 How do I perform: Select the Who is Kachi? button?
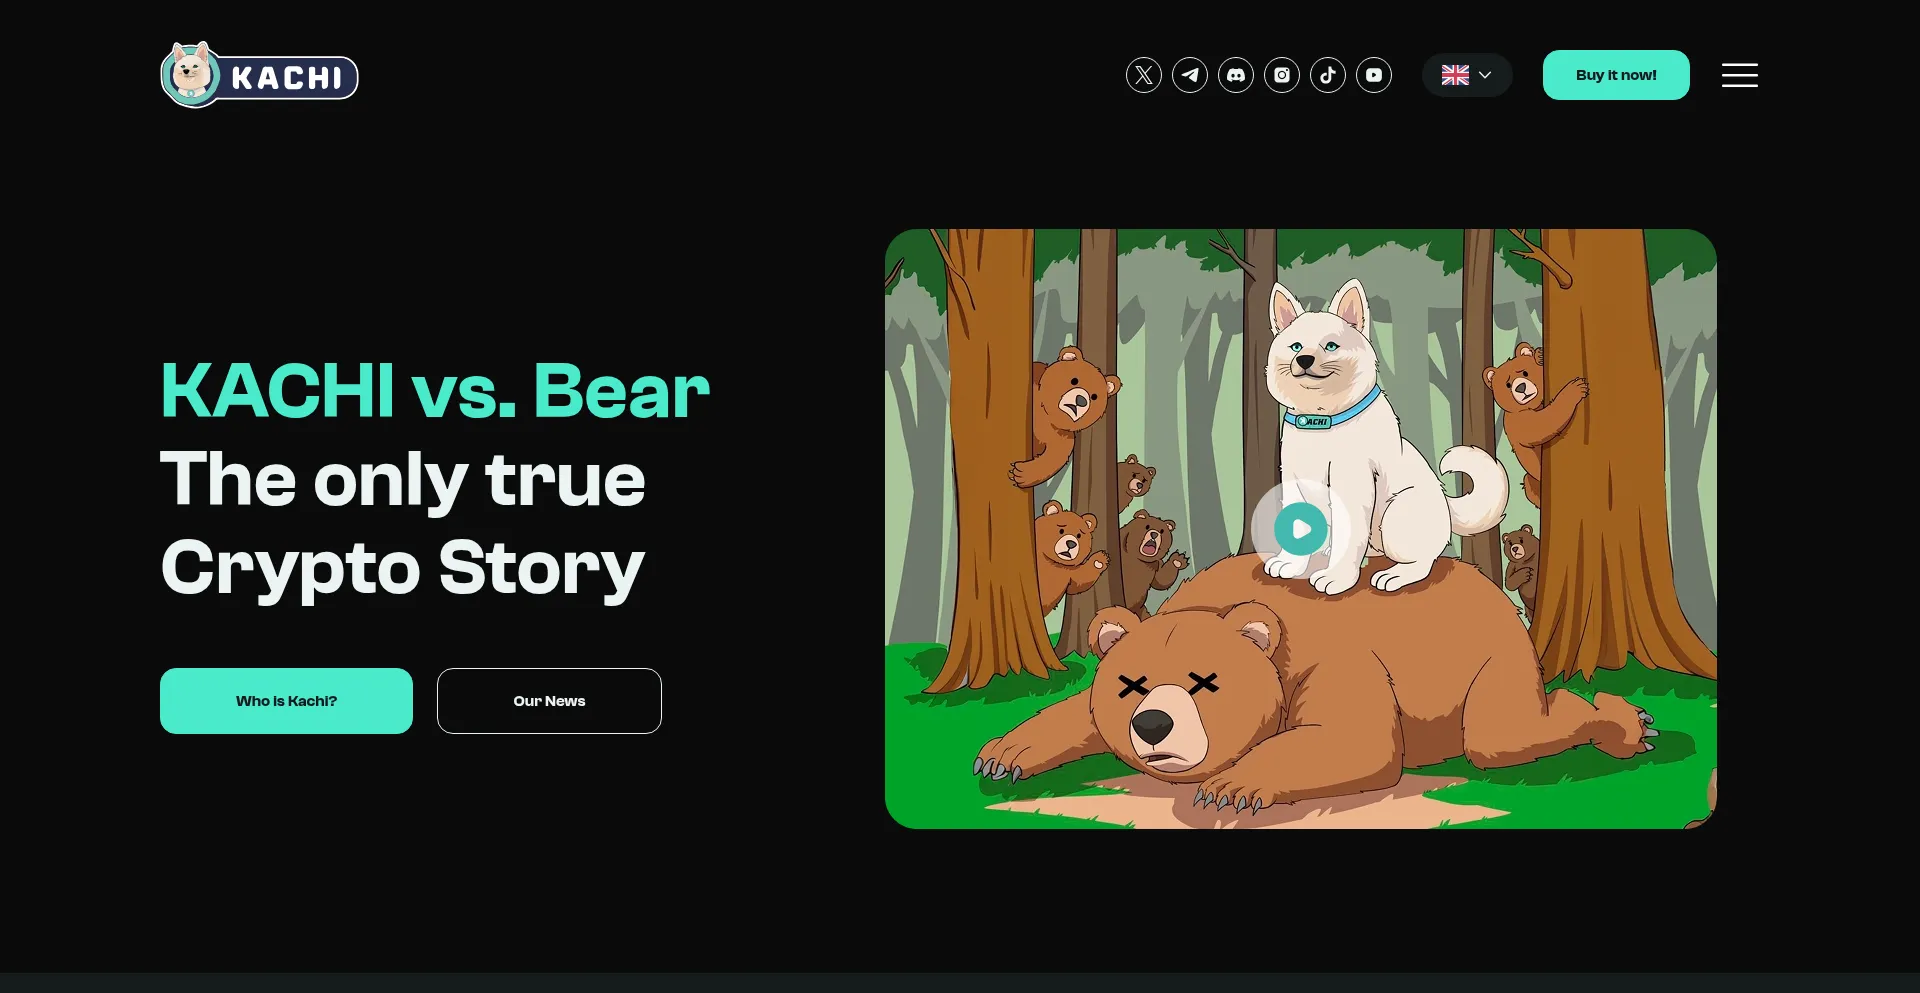pyautogui.click(x=286, y=701)
